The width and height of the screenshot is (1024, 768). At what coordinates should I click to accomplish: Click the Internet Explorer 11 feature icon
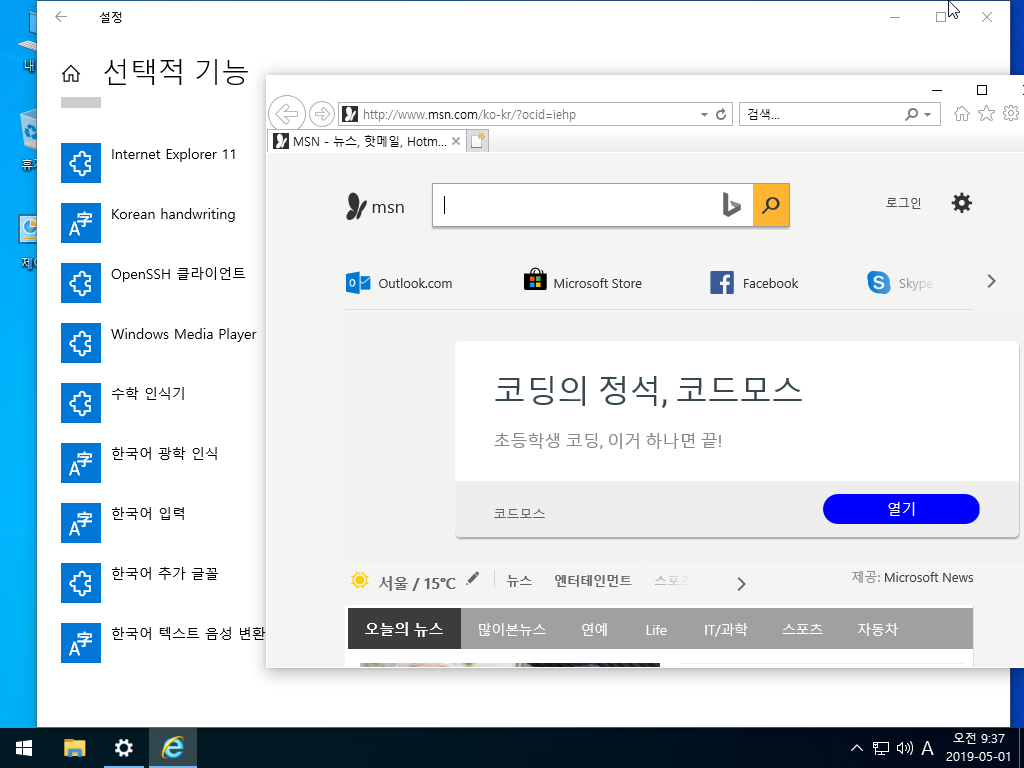coord(81,163)
